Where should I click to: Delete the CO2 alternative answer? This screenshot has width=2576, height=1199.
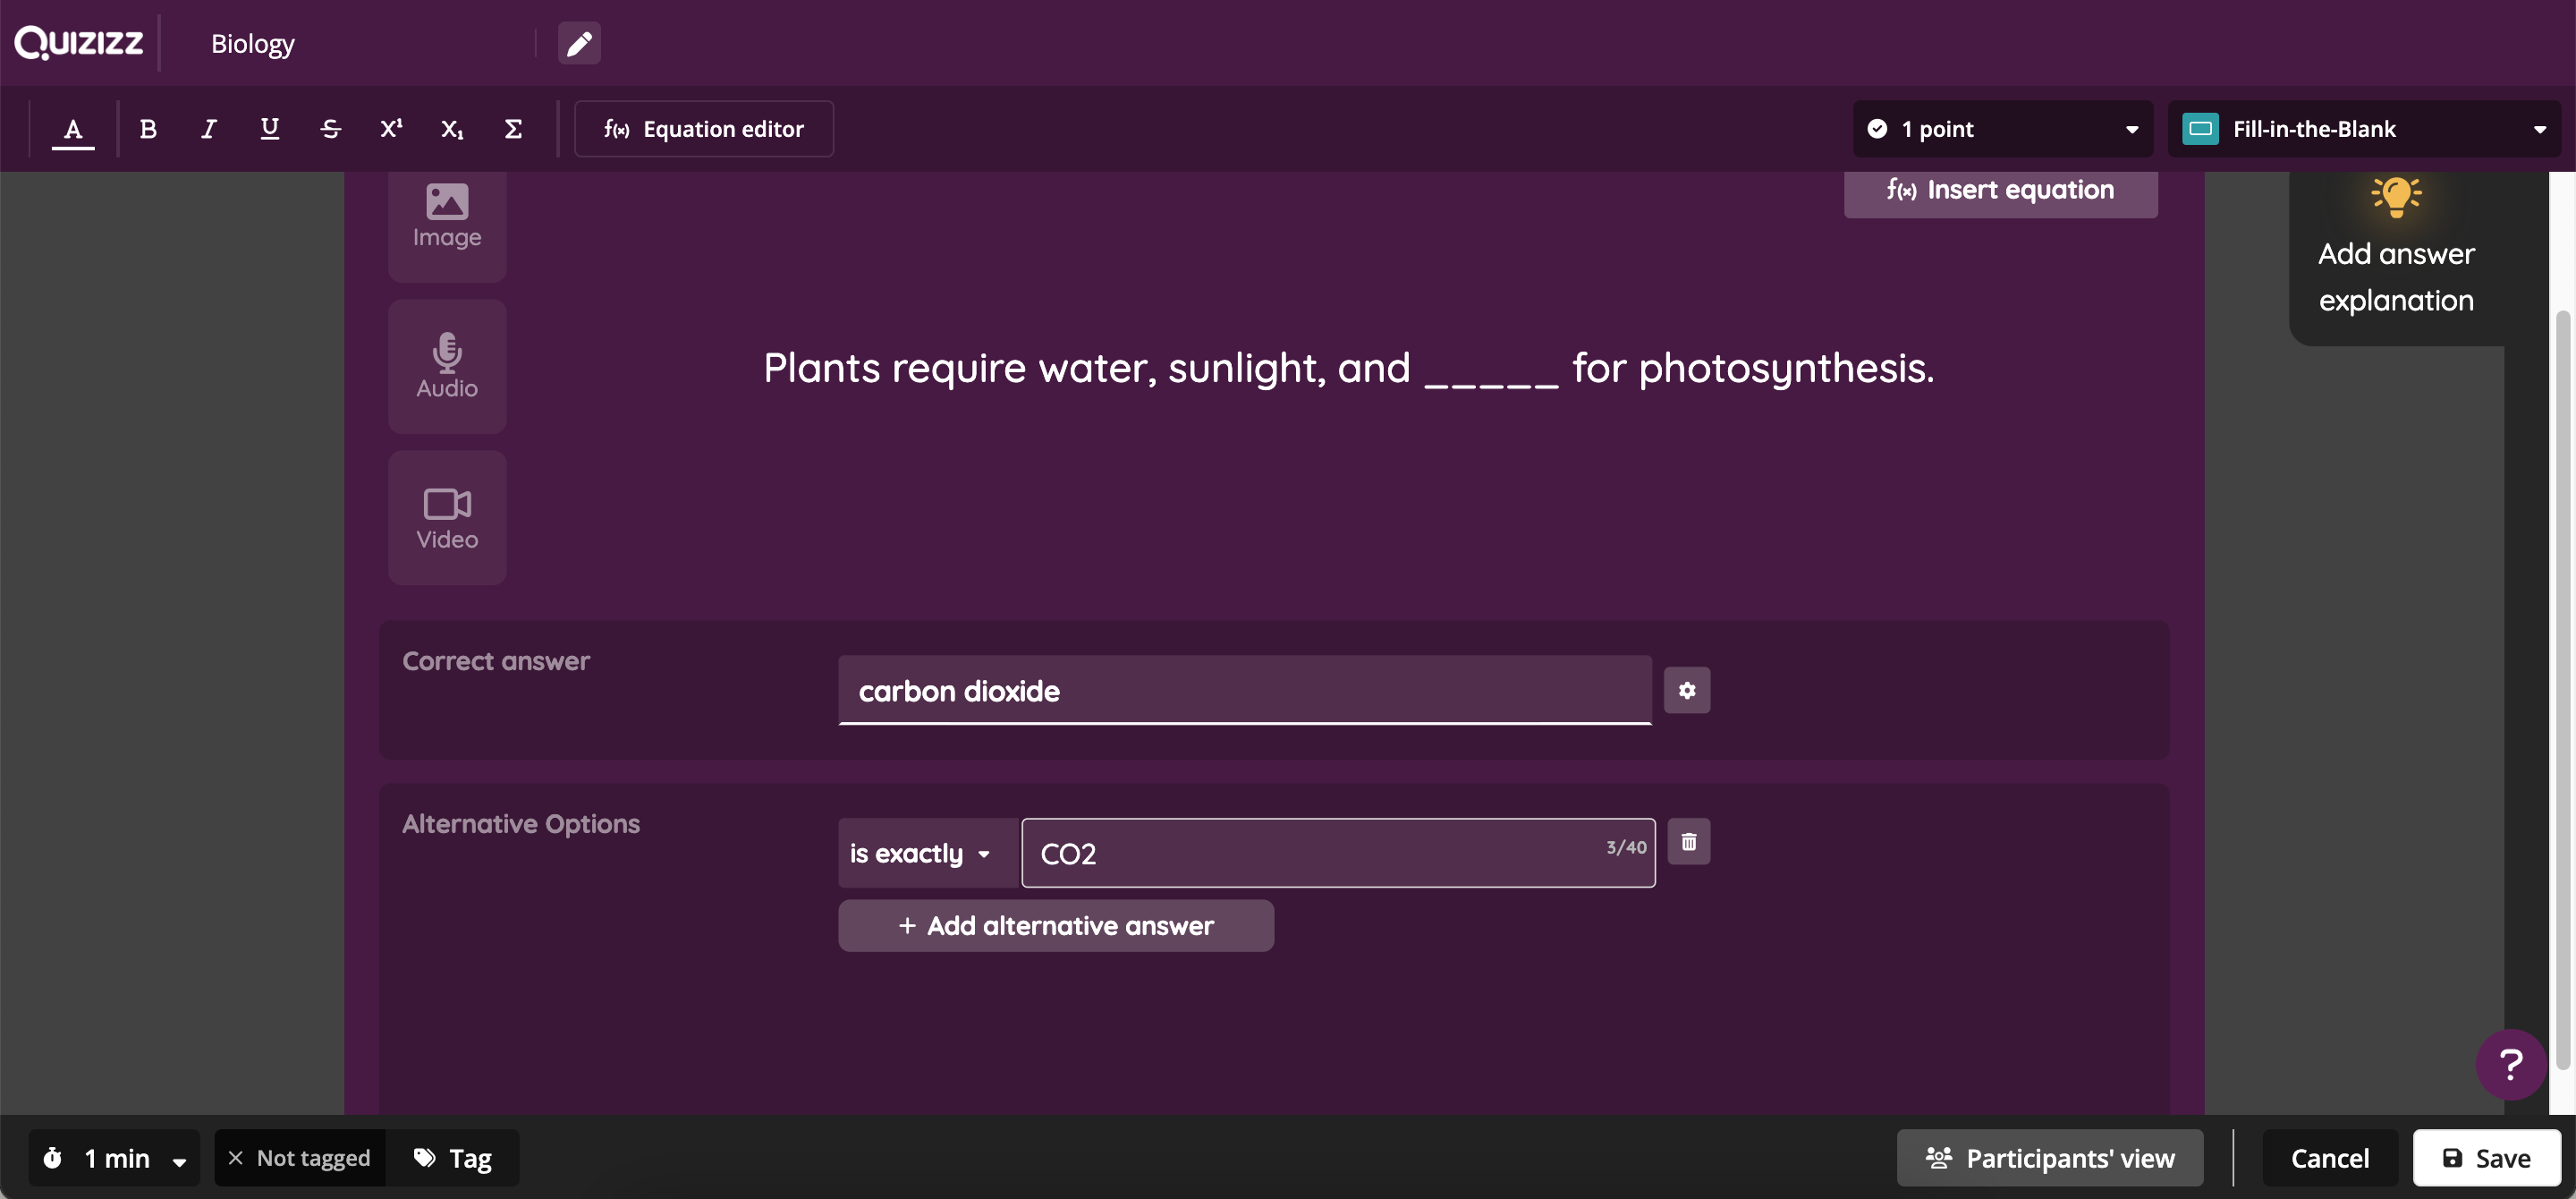[x=1688, y=842]
